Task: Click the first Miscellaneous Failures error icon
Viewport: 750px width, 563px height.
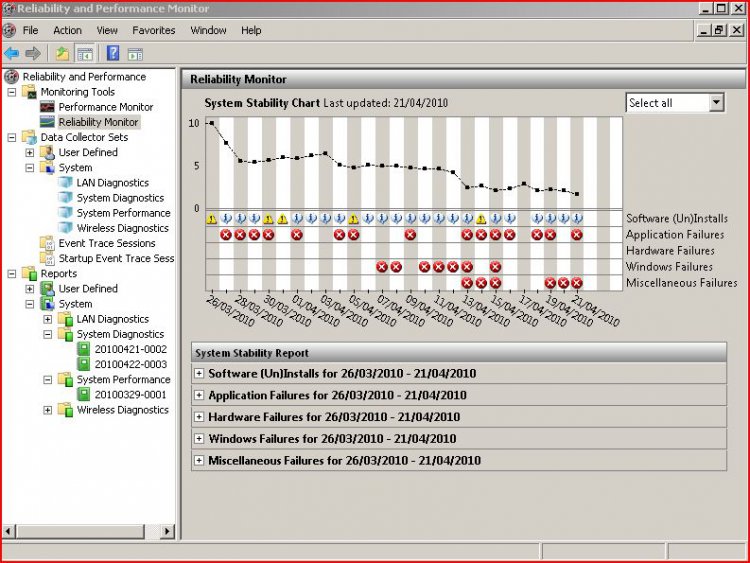Action: 467,283
